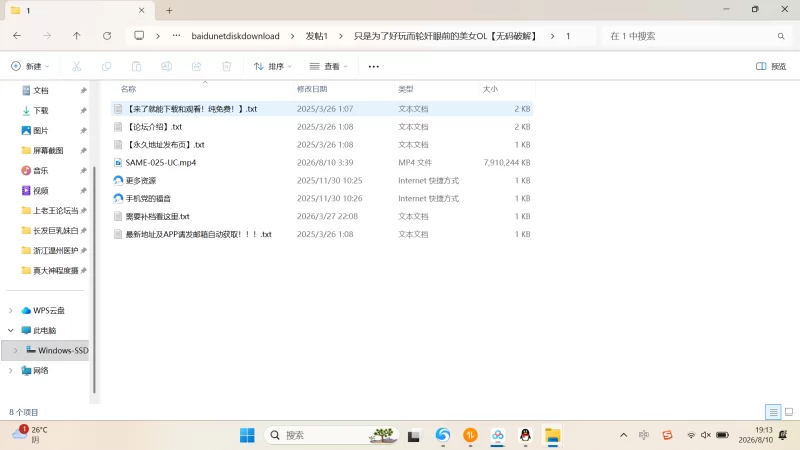Open the 排序 (Sort) dropdown
This screenshot has height=450, width=800.
pos(272,66)
